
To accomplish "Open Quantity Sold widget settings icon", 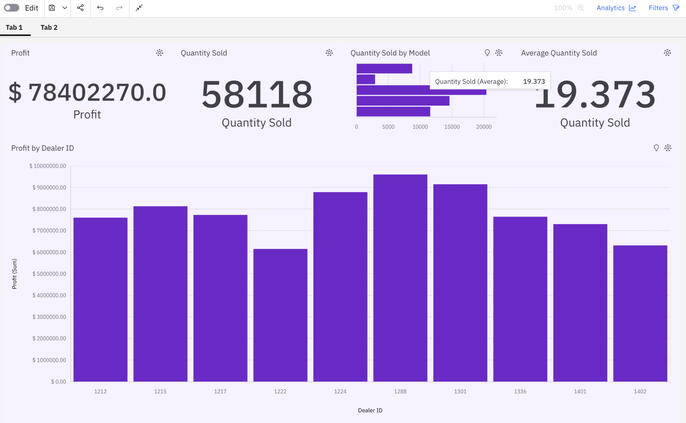I will [x=329, y=52].
